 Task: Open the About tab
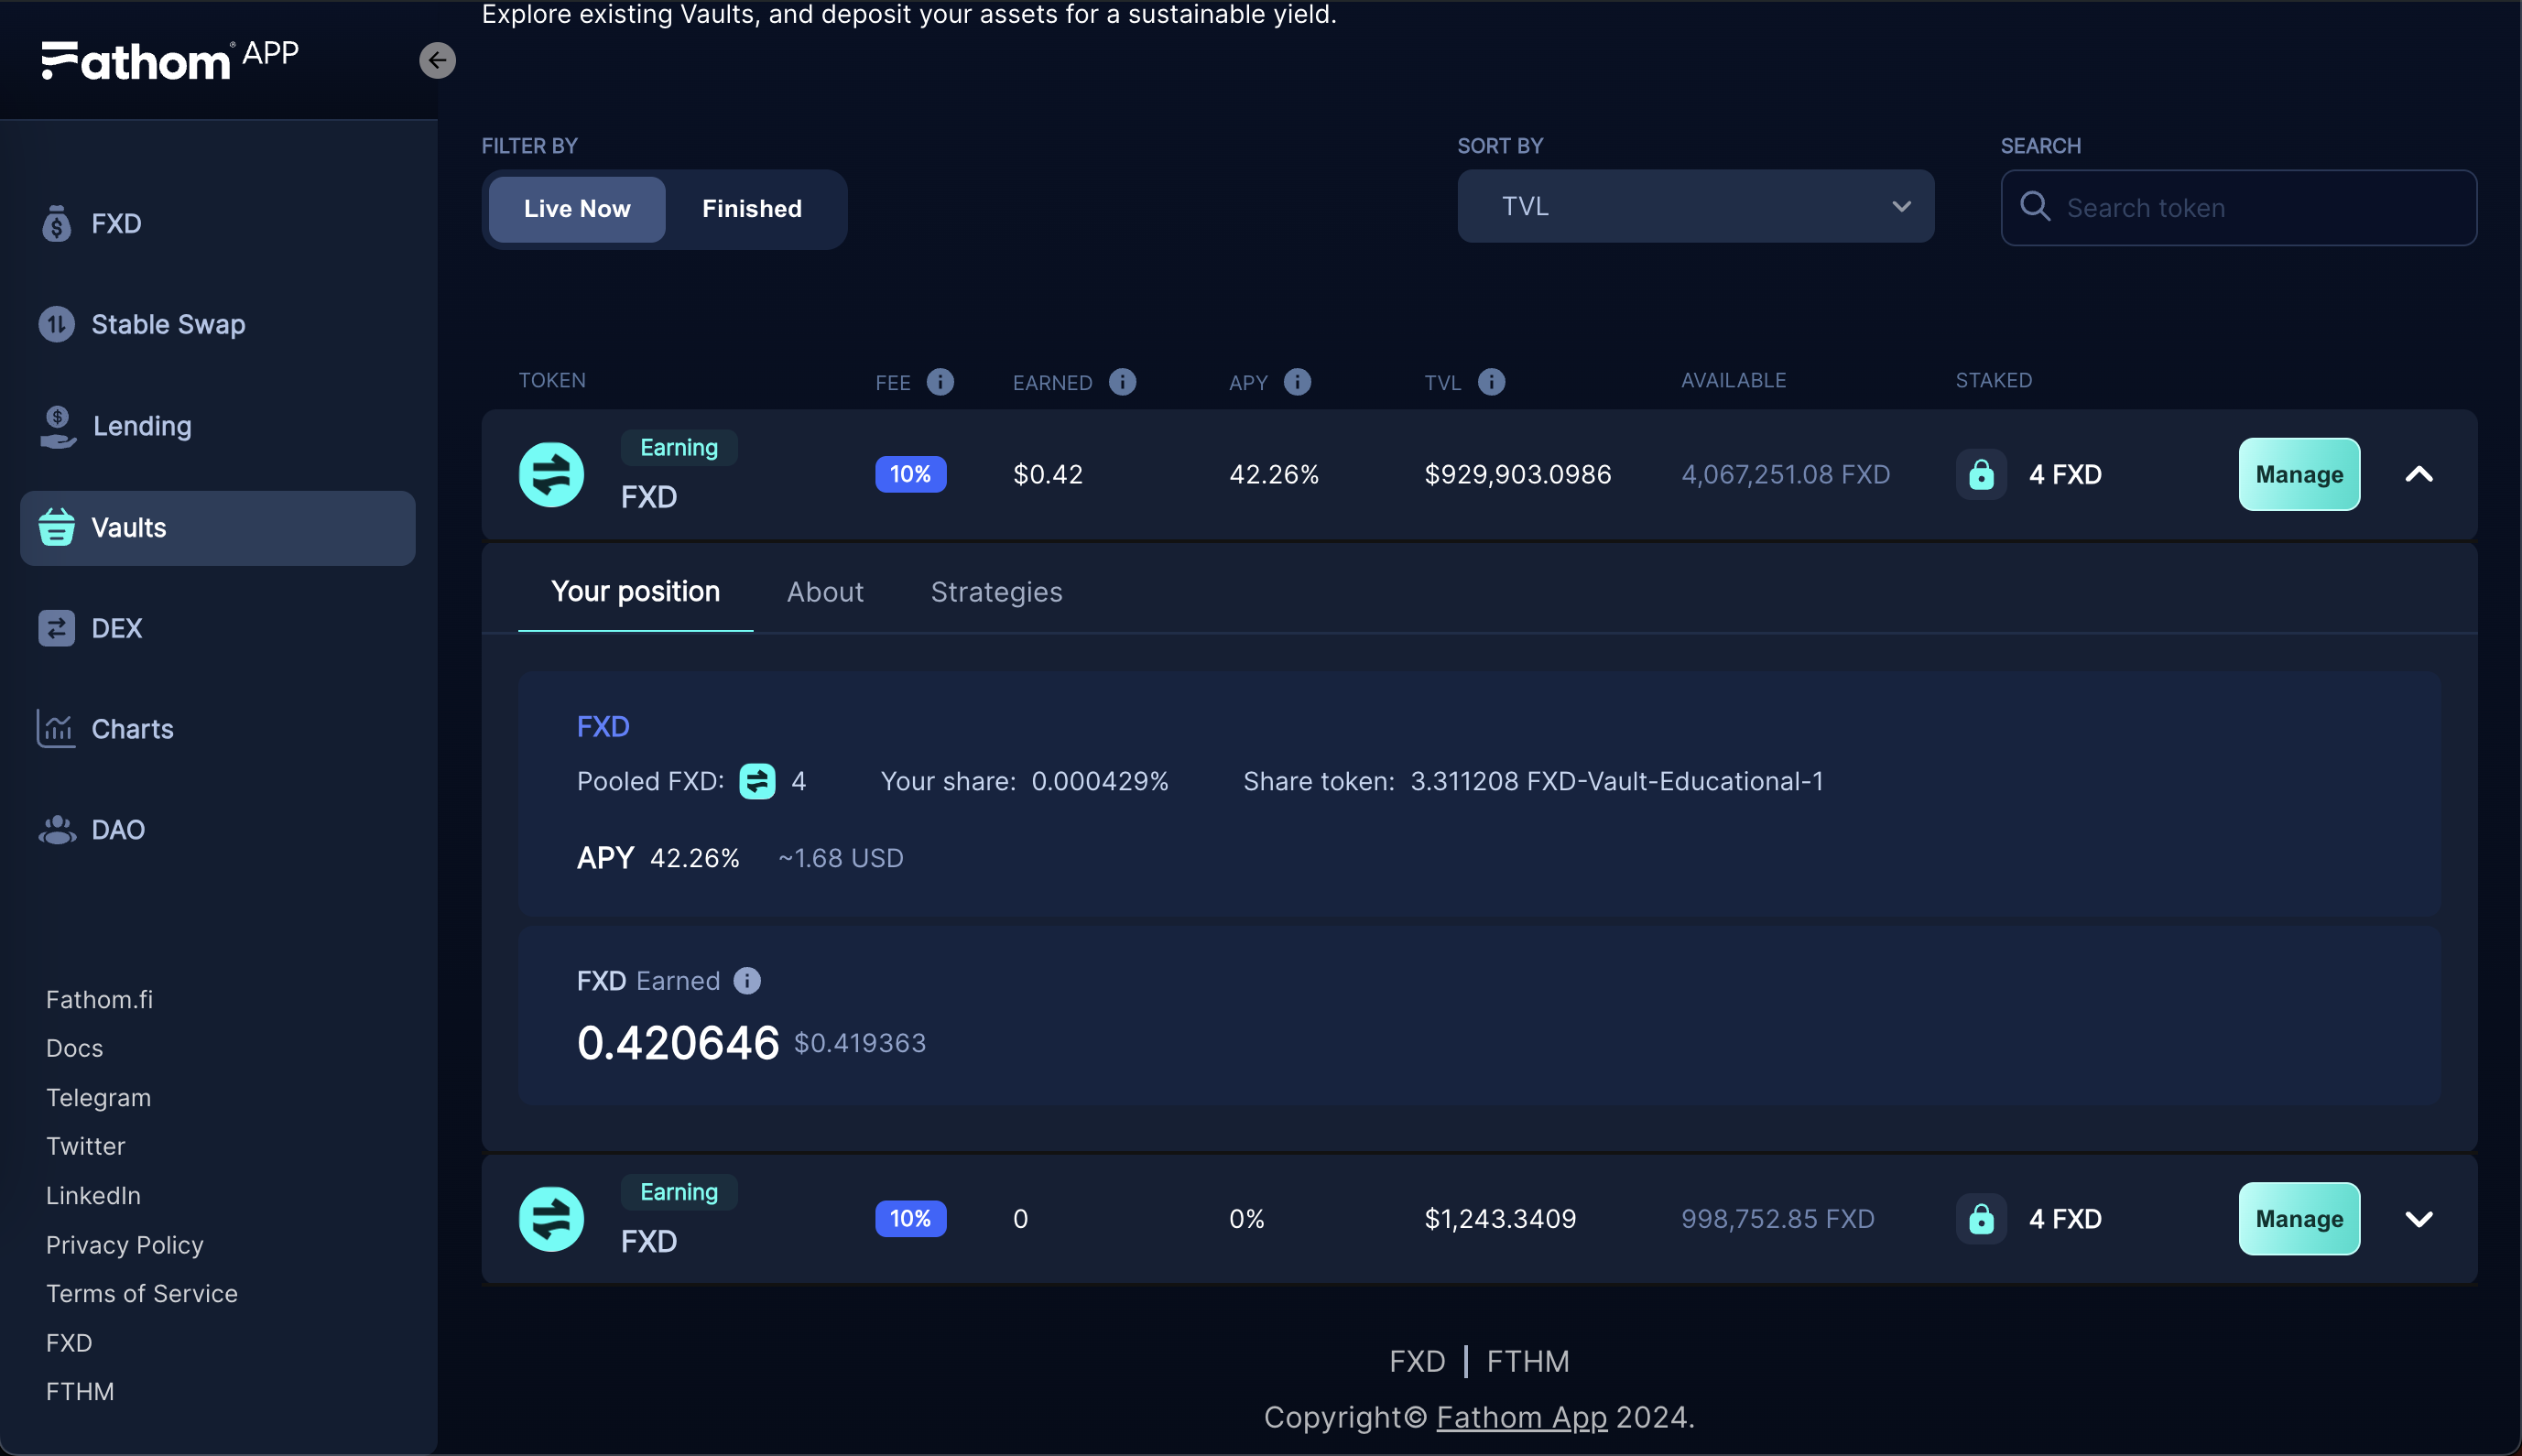click(825, 592)
